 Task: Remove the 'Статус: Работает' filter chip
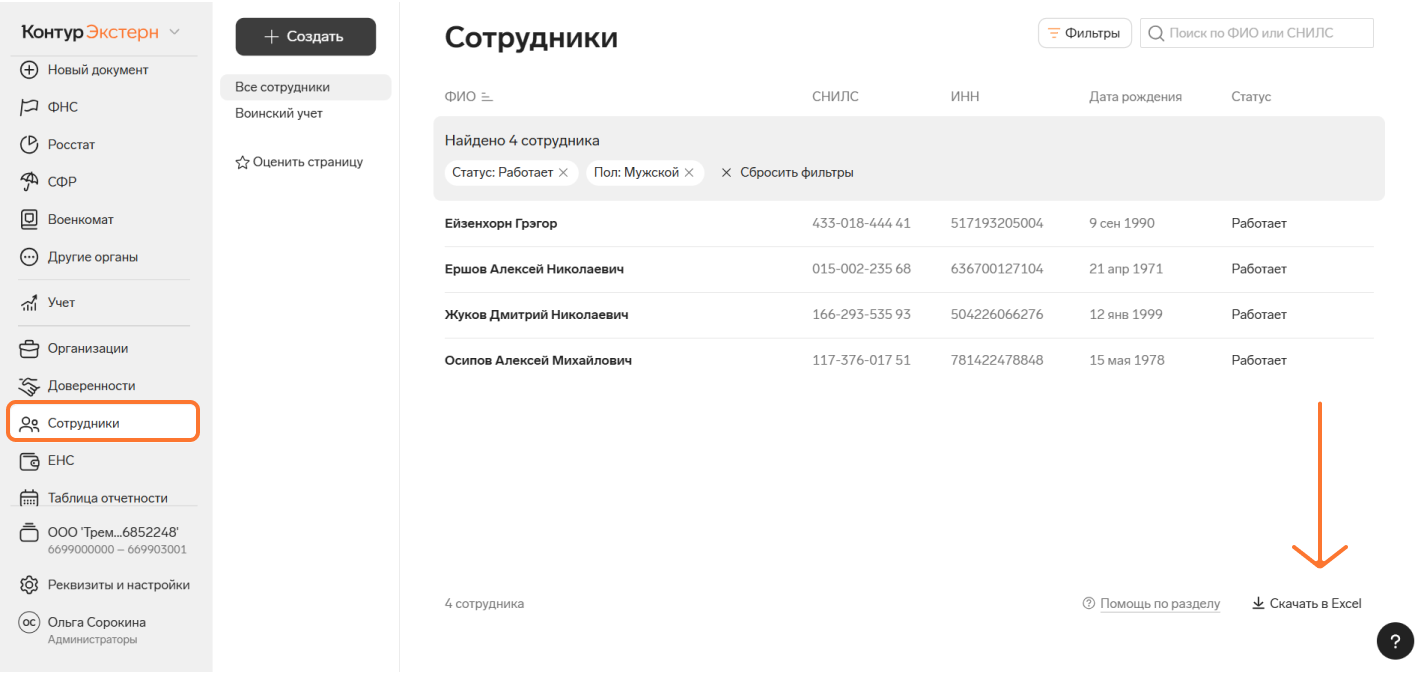pyautogui.click(x=563, y=173)
